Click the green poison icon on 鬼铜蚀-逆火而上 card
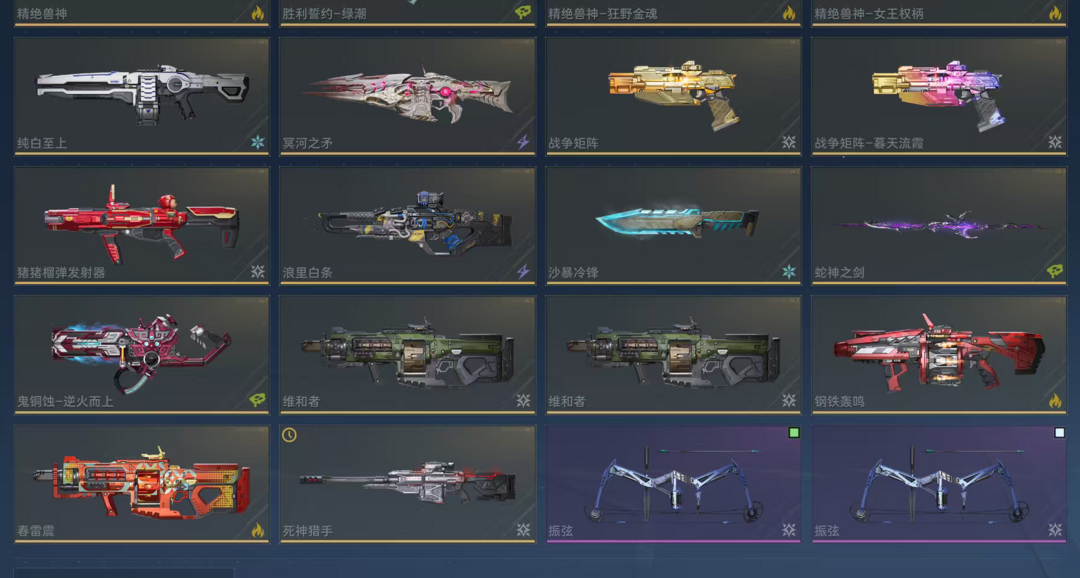Image resolution: width=1080 pixels, height=578 pixels. pyautogui.click(x=258, y=400)
